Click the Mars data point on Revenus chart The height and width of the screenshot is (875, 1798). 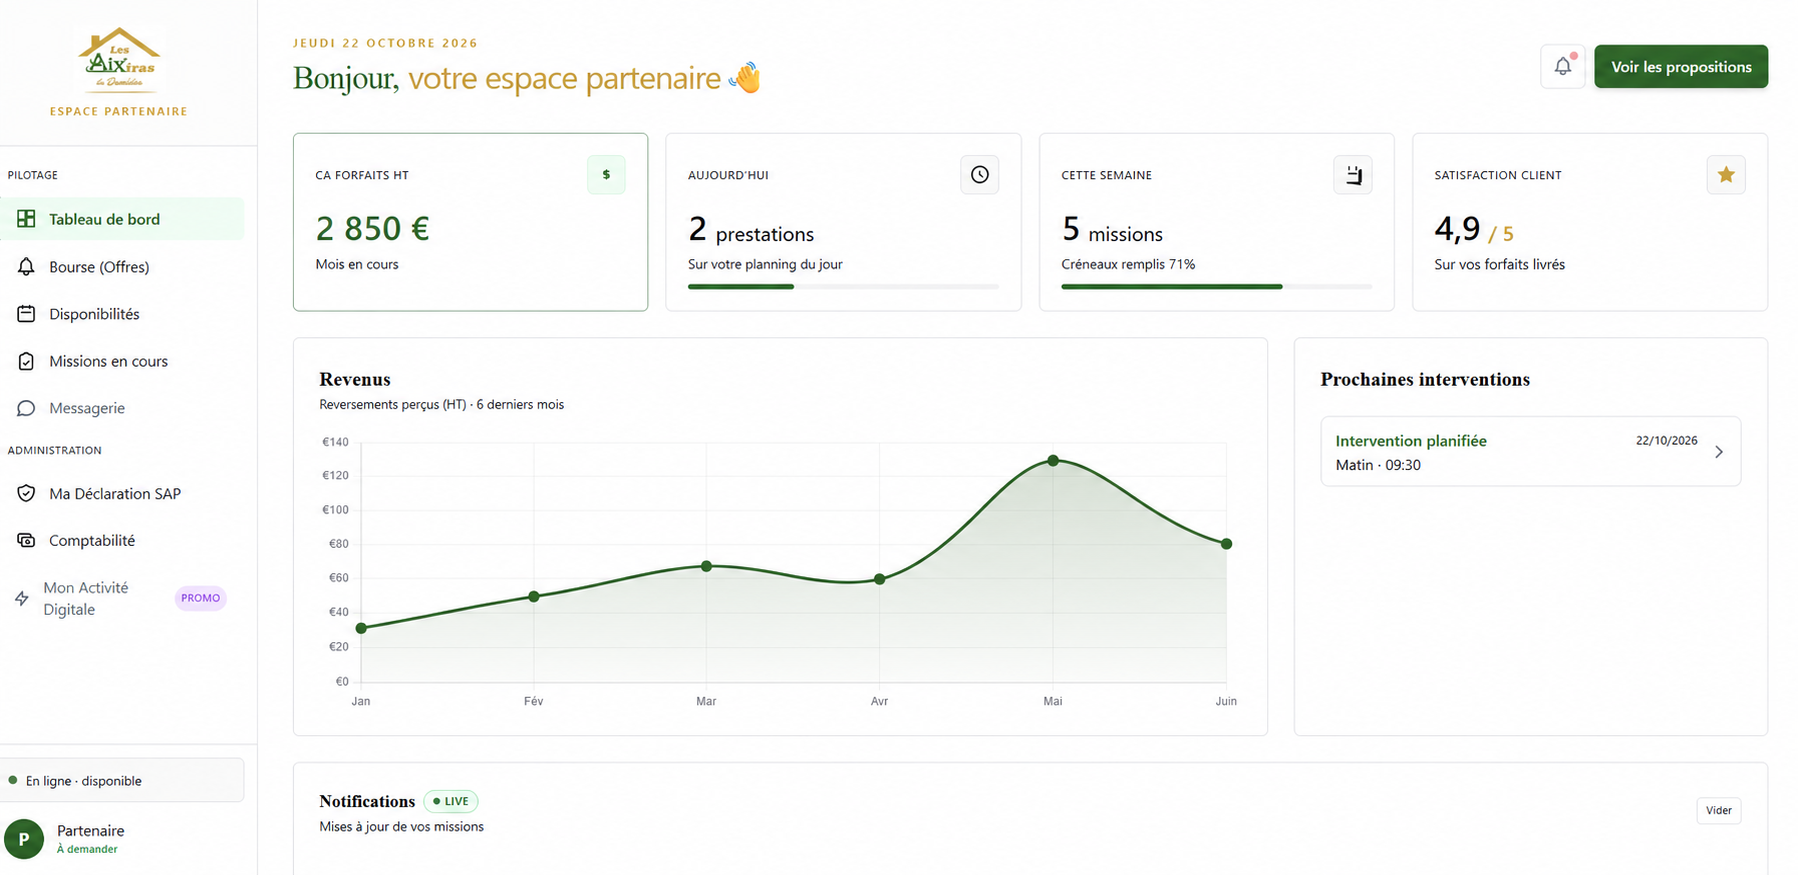point(707,566)
